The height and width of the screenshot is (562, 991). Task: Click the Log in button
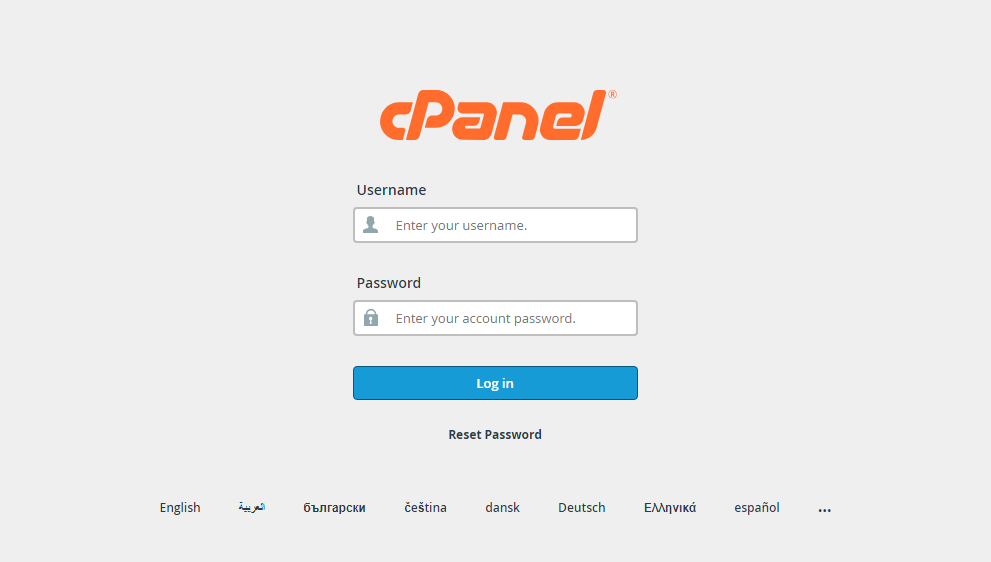tap(496, 383)
